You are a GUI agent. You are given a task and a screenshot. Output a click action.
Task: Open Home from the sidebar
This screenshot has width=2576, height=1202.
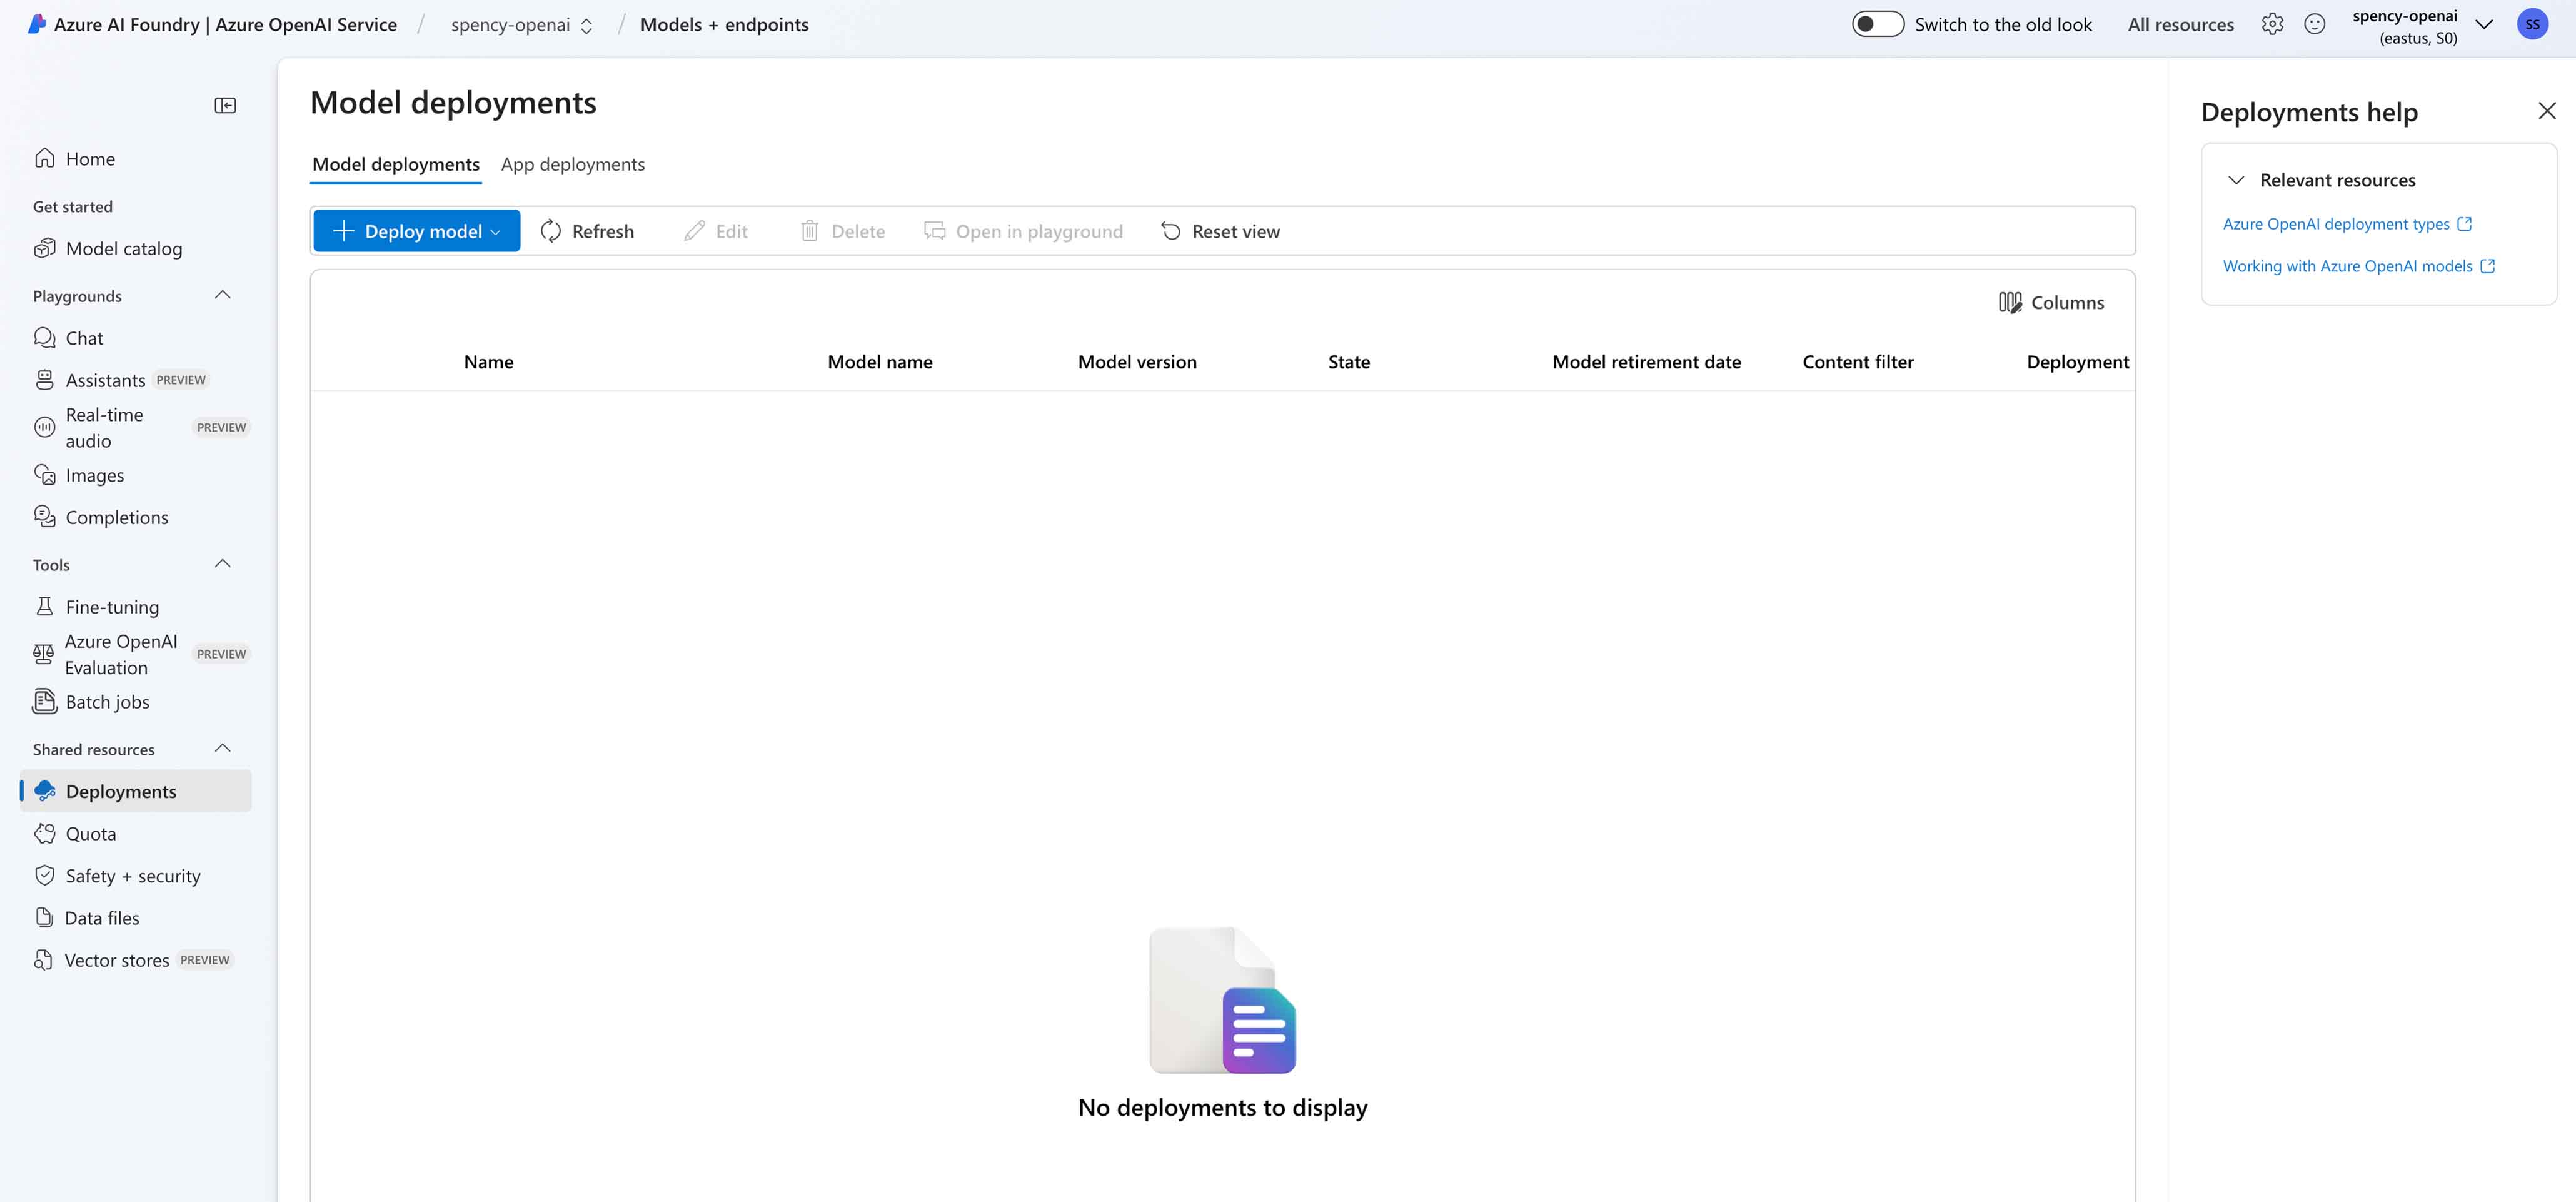pyautogui.click(x=90, y=159)
